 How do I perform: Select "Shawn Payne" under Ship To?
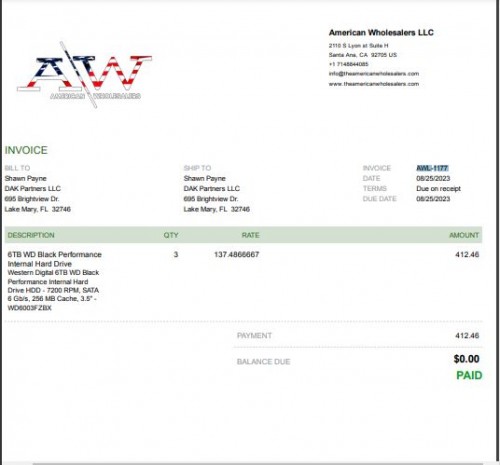click(205, 178)
